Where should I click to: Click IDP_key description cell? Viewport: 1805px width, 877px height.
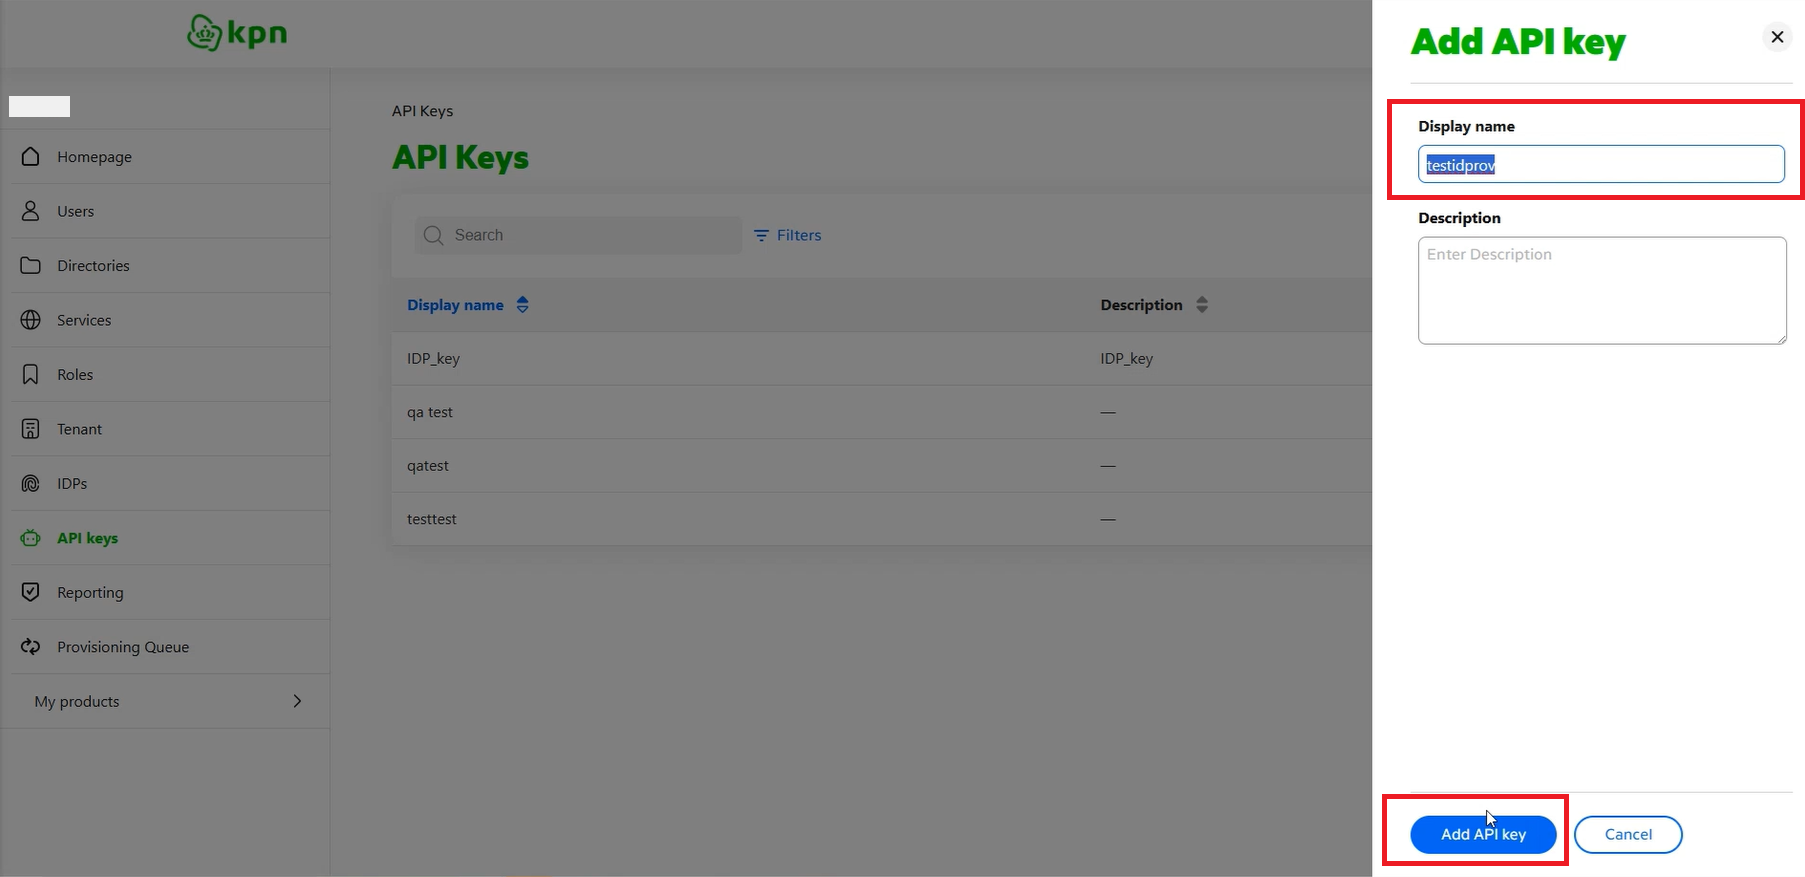pos(1127,358)
